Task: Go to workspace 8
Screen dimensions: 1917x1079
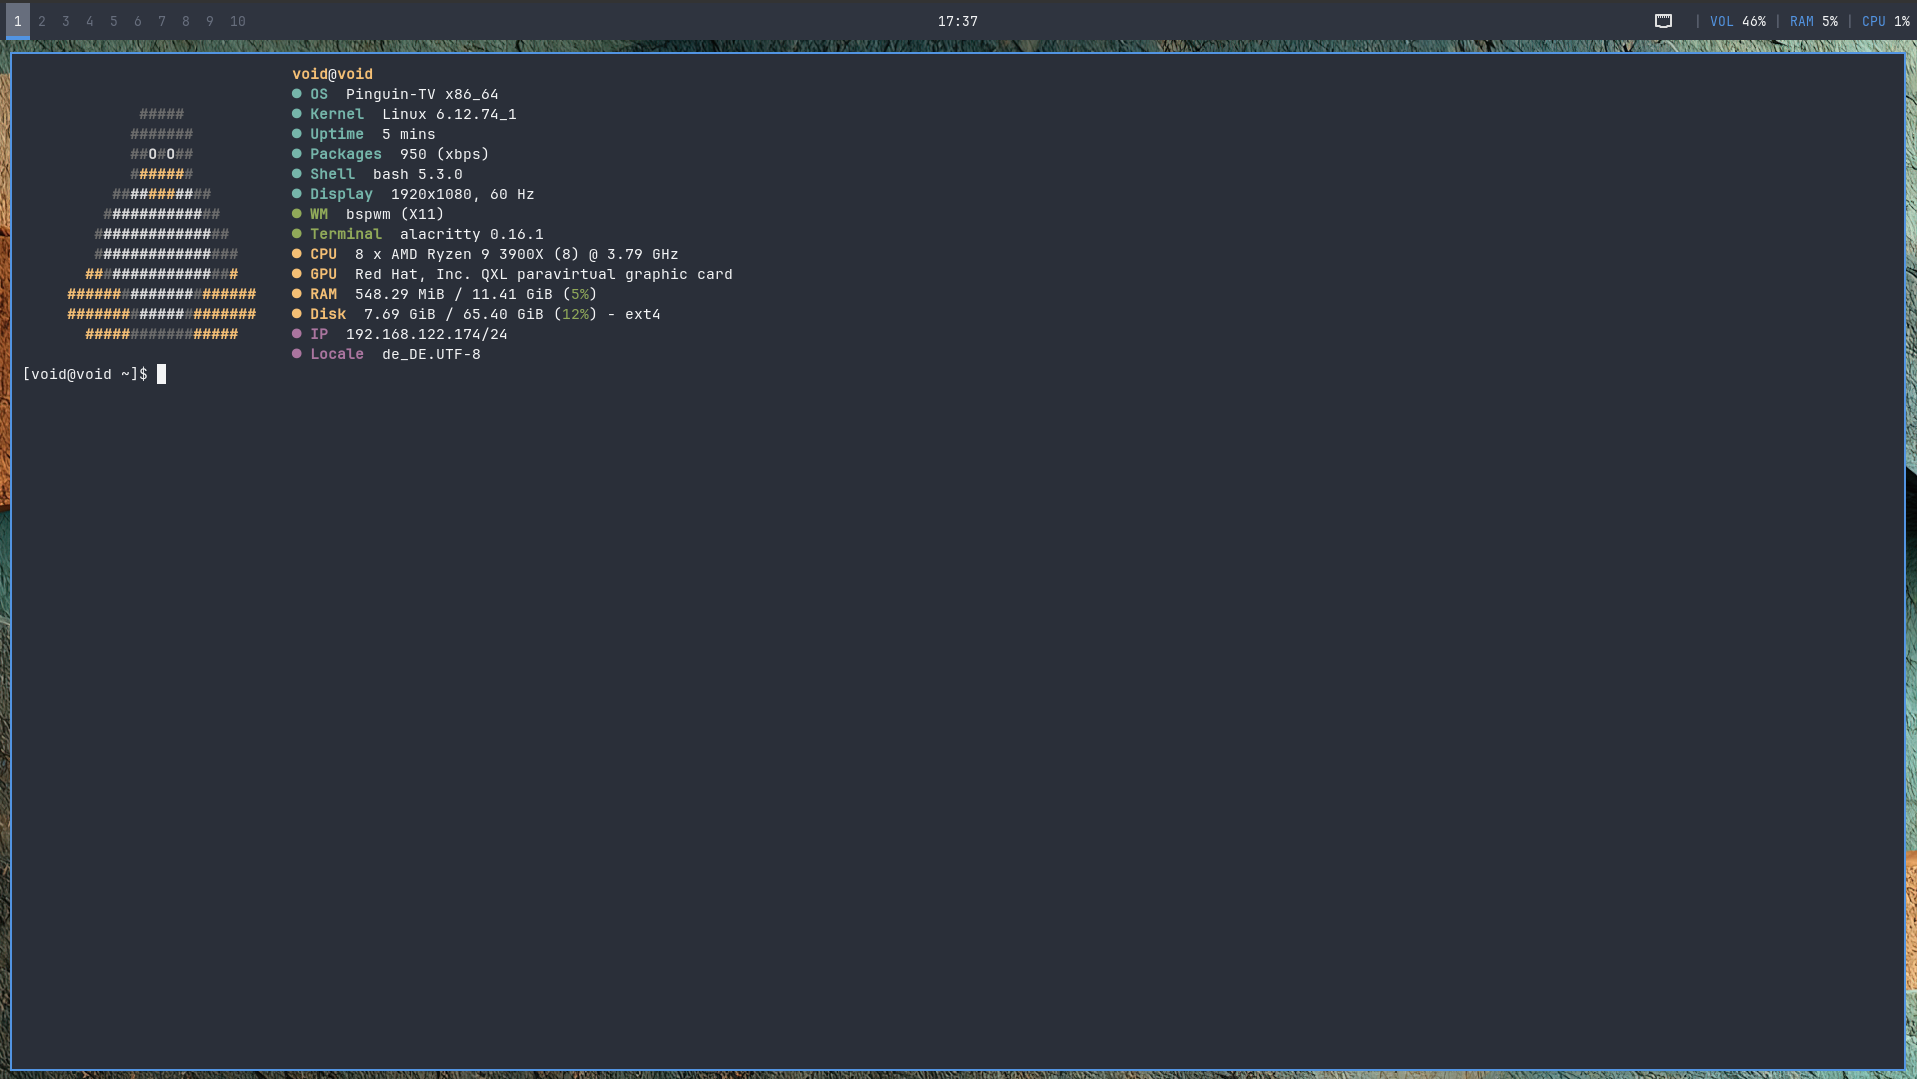Action: pyautogui.click(x=186, y=21)
